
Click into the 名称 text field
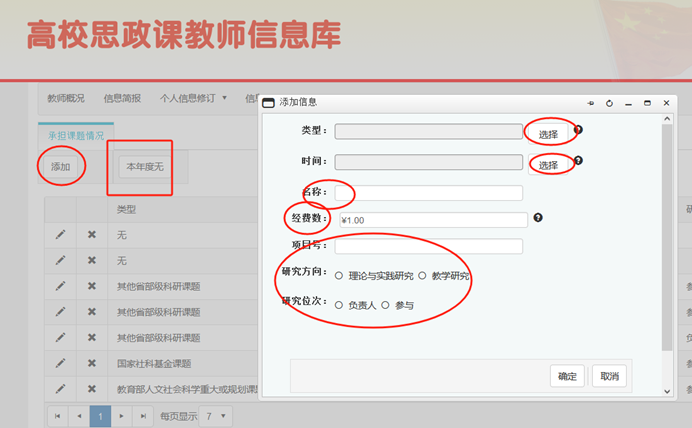tap(428, 193)
